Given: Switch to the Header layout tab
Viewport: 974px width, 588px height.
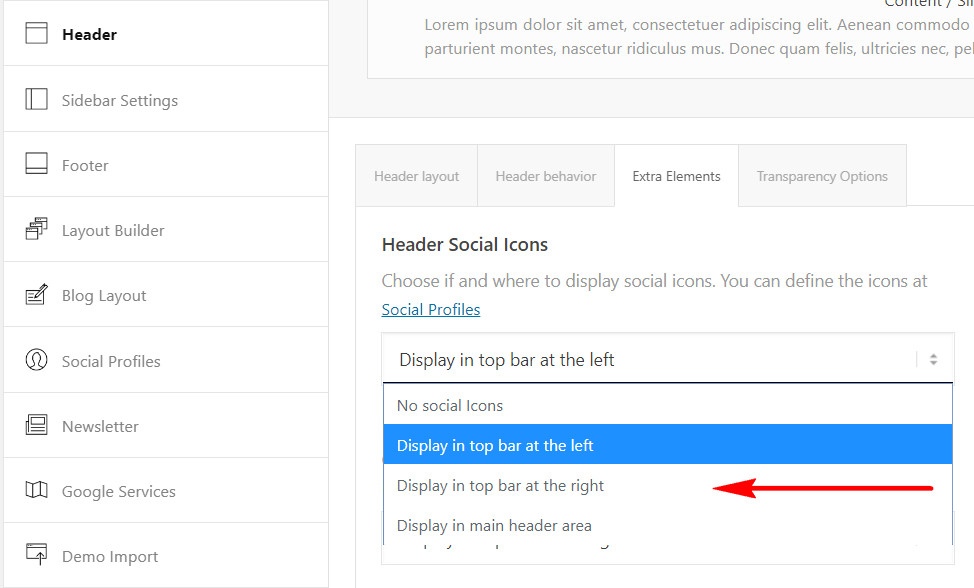Looking at the screenshot, I should [x=416, y=176].
